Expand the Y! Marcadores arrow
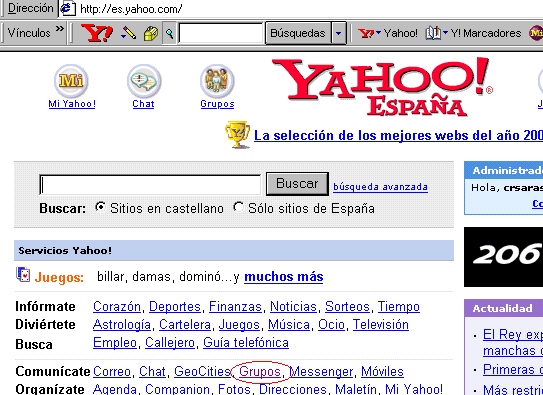The width and height of the screenshot is (543, 395). pos(445,33)
